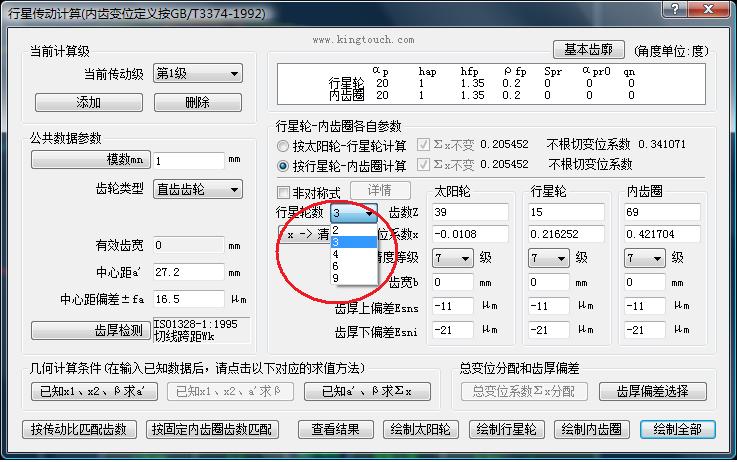737x462 pixels.
Task: Click the 按固定内齿圈齿数匹配 button
Action: [212, 430]
